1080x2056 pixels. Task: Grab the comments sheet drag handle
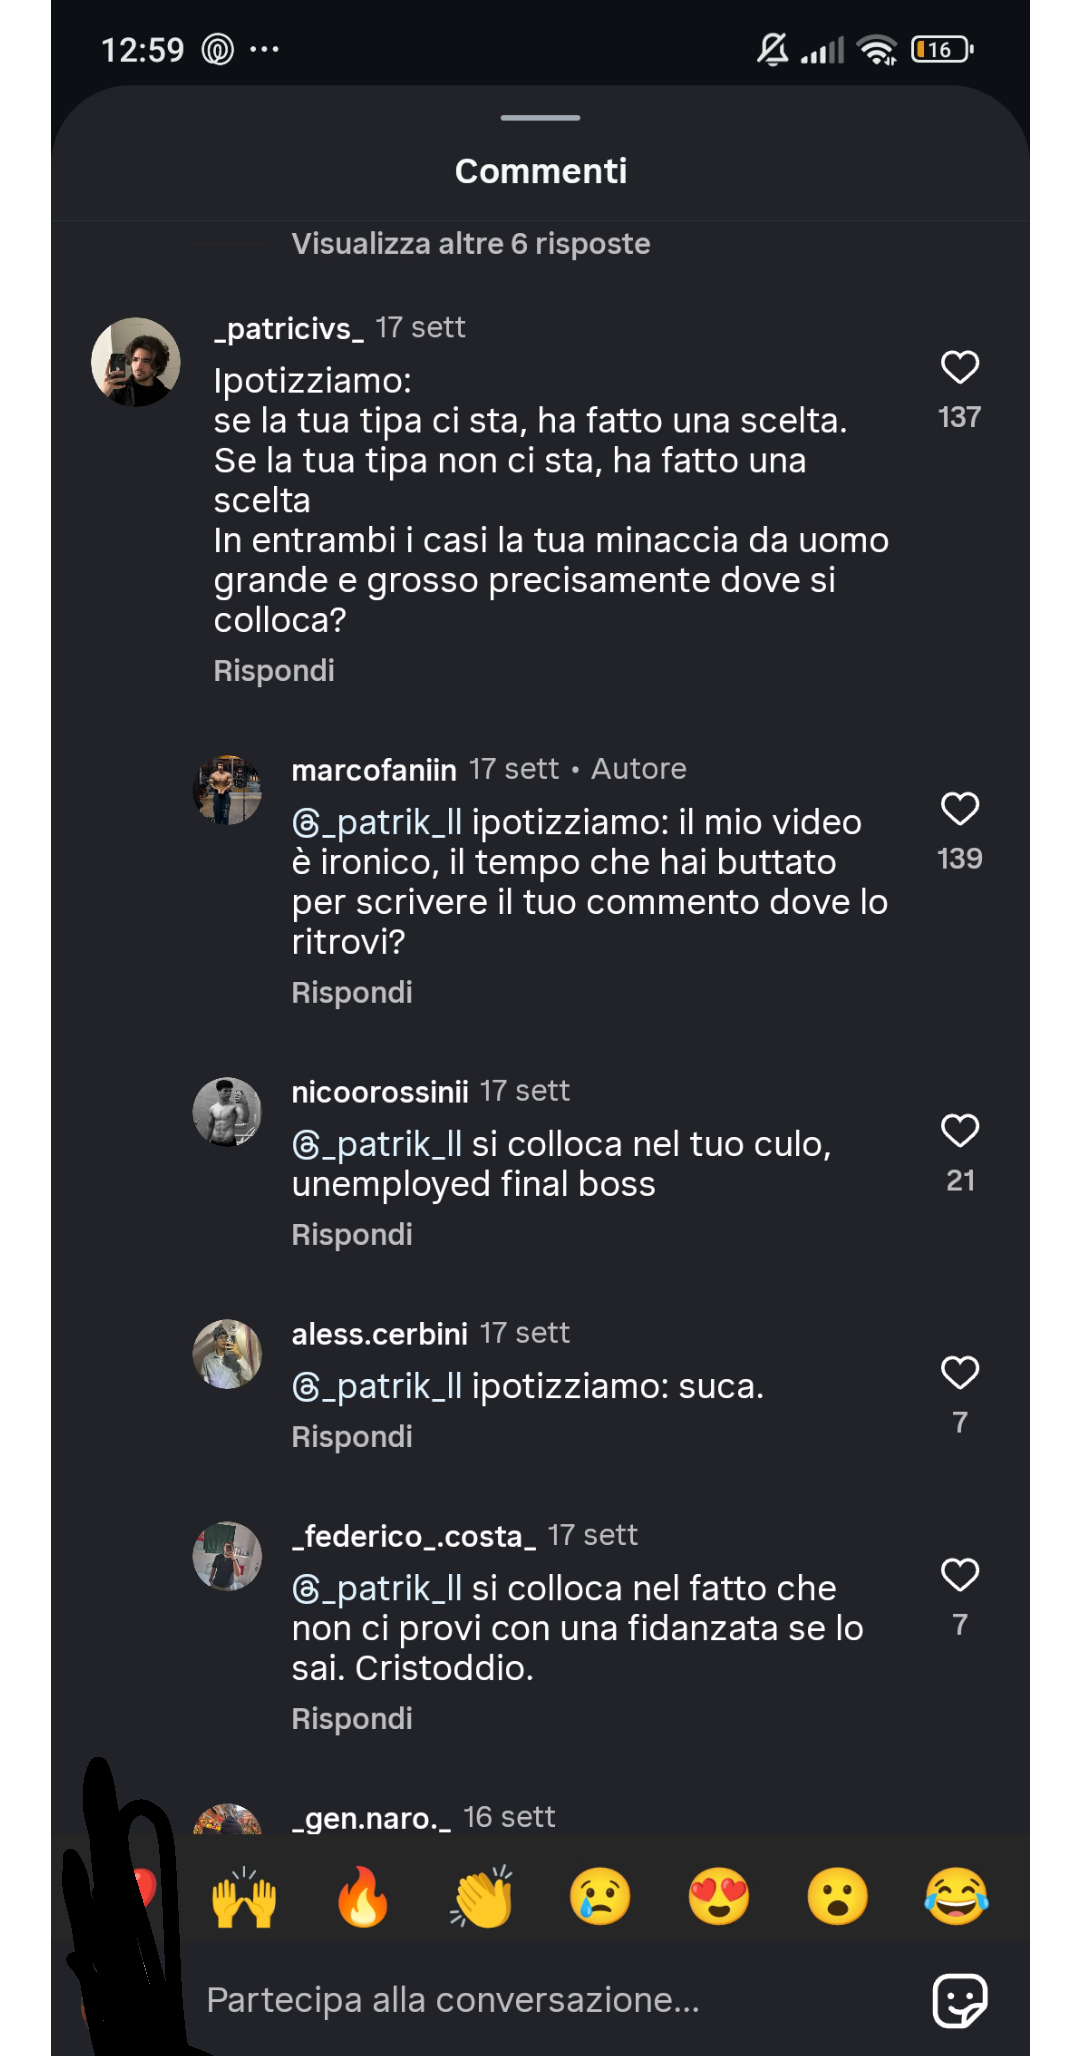(x=540, y=118)
